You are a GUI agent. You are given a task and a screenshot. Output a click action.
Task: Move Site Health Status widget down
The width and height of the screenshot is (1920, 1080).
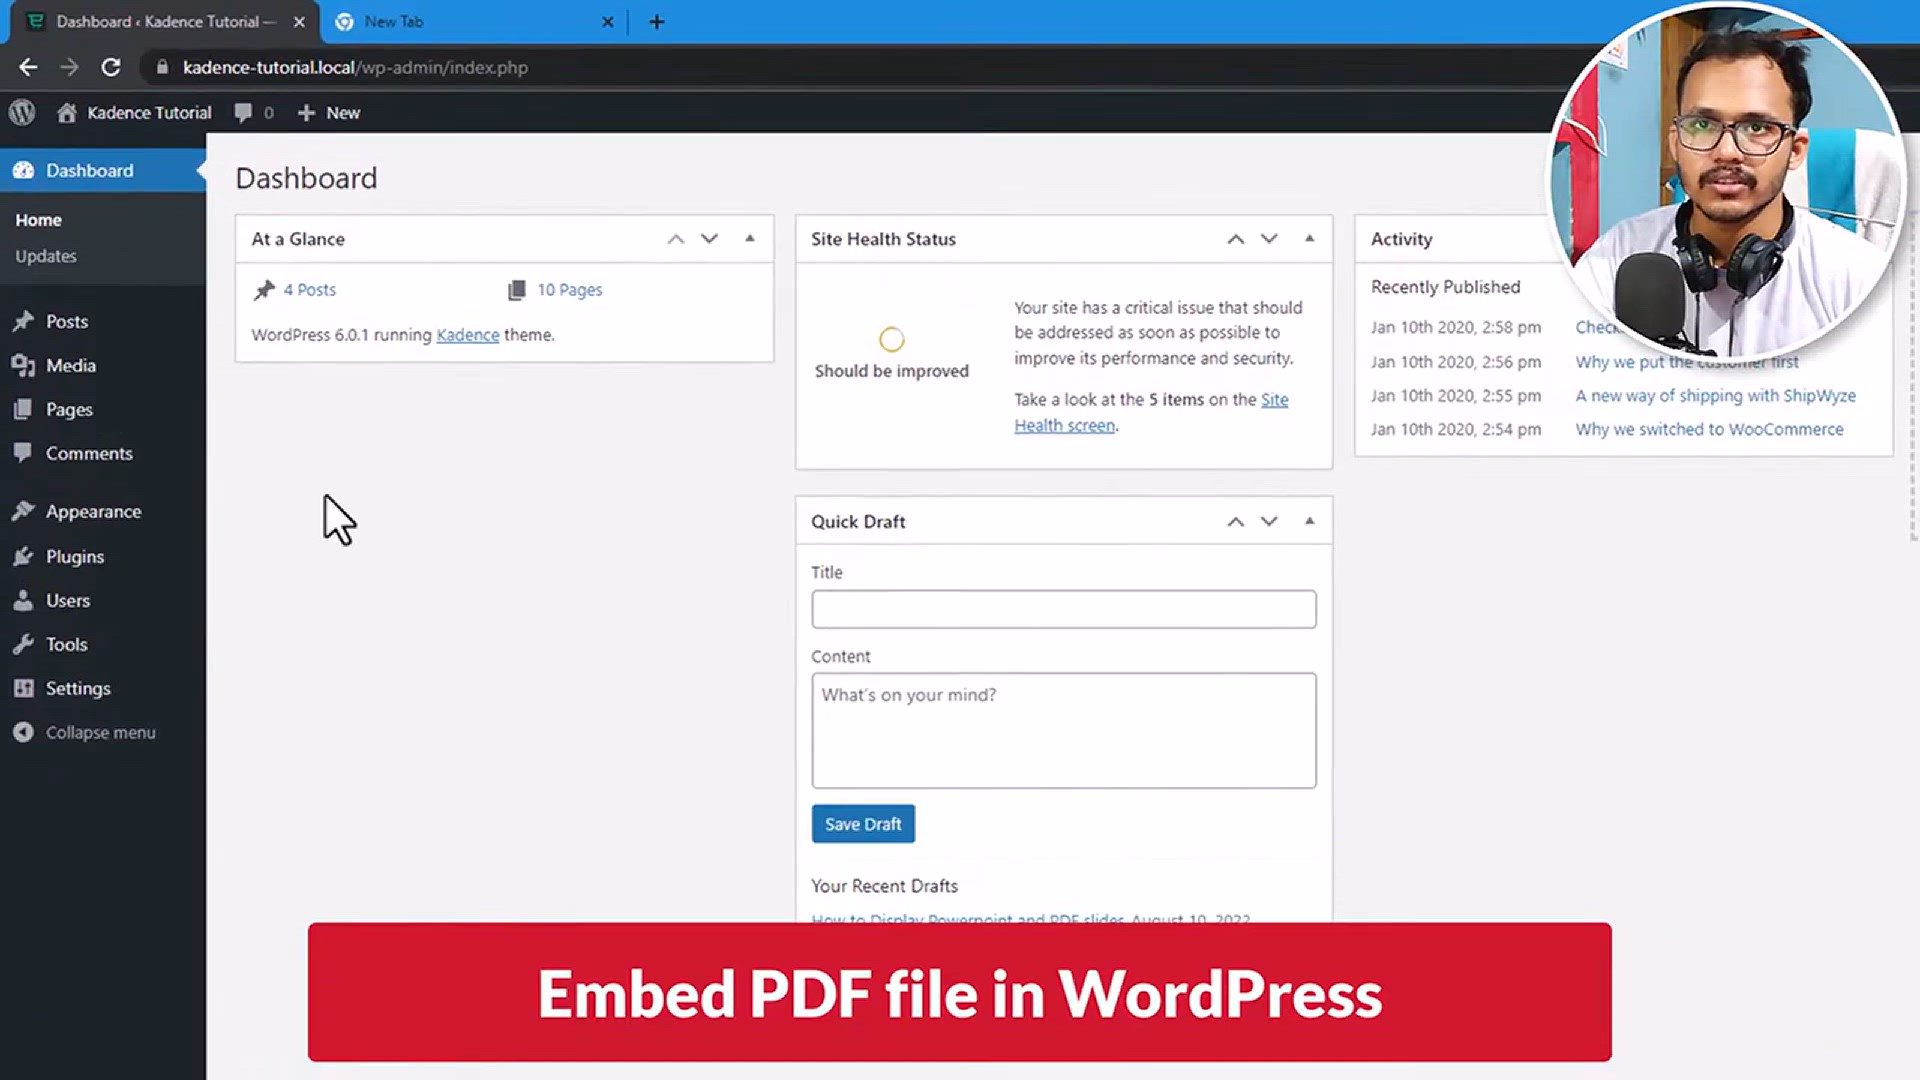[x=1269, y=239]
